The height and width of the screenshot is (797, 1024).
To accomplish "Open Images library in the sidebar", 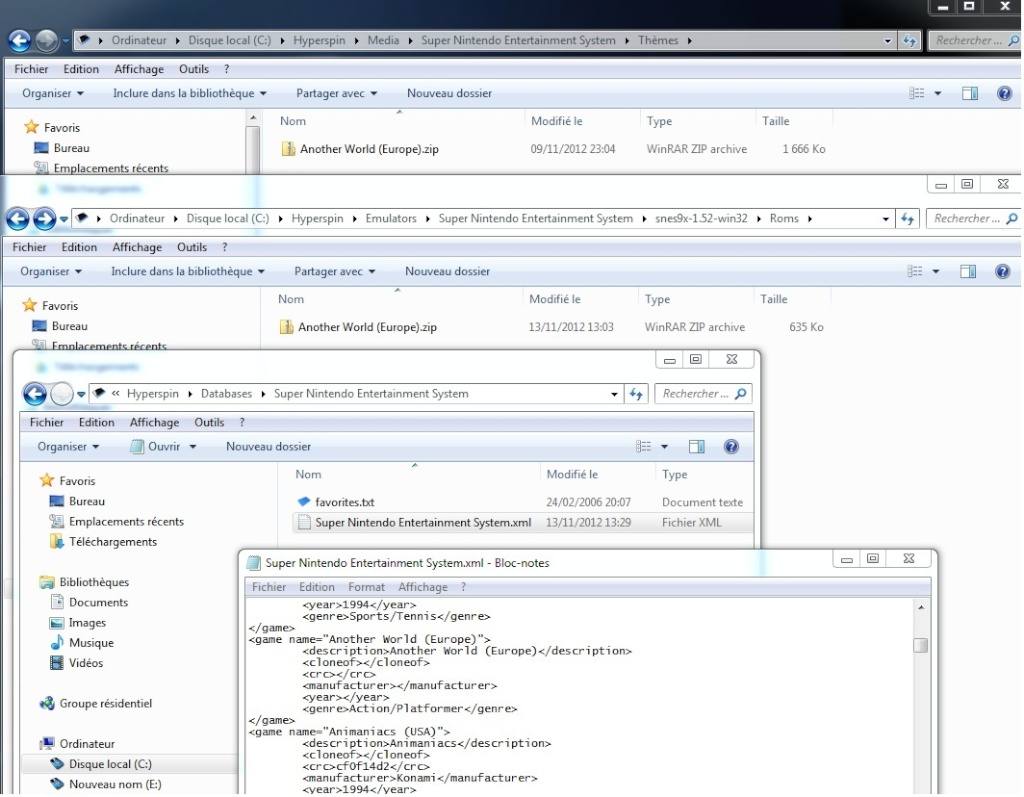I will (x=87, y=623).
